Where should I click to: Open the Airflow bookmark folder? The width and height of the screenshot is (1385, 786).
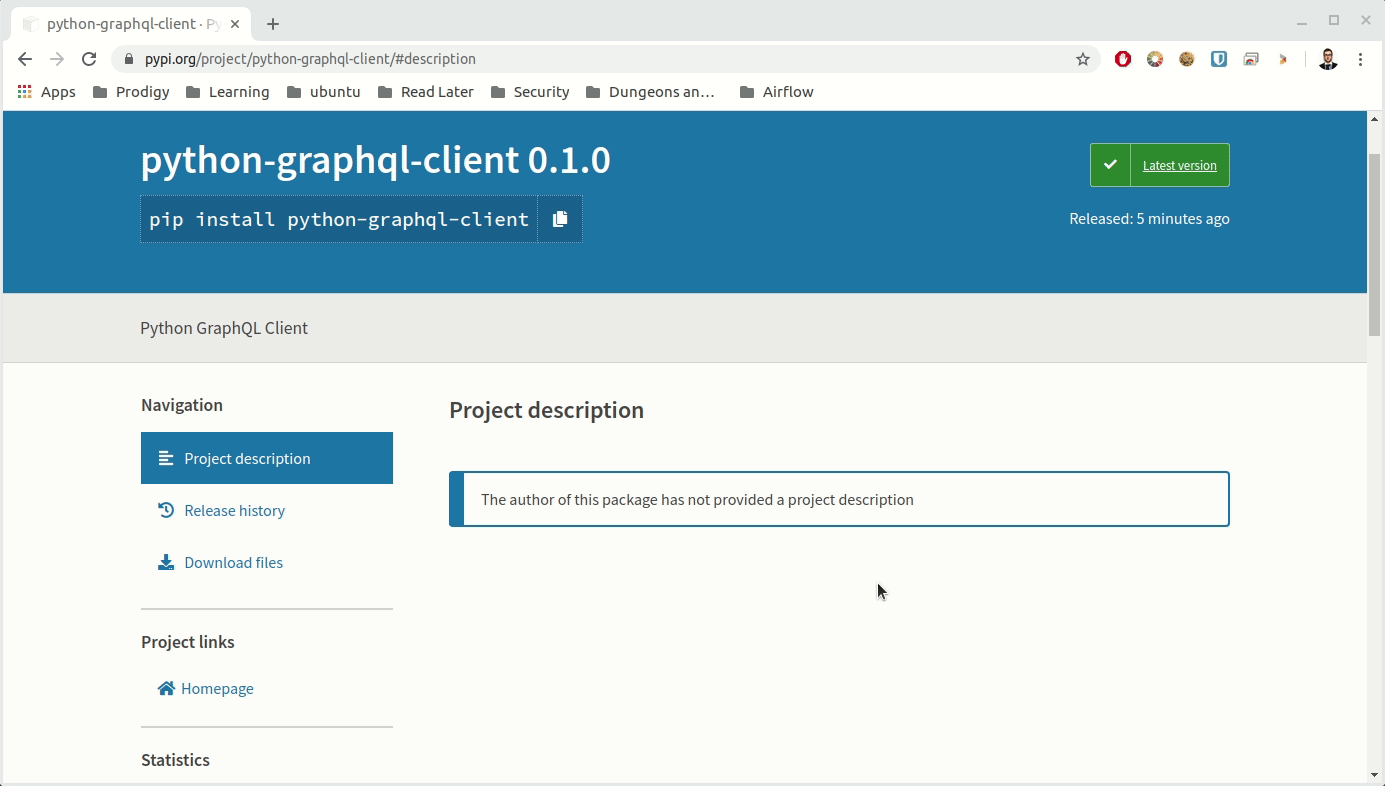tap(776, 92)
